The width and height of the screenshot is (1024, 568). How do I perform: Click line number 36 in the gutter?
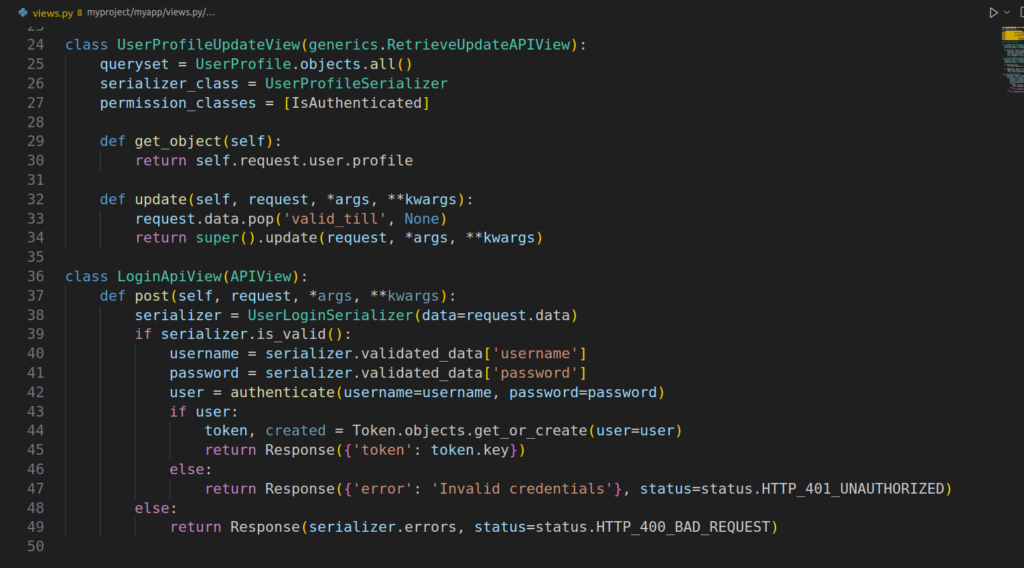click(35, 276)
